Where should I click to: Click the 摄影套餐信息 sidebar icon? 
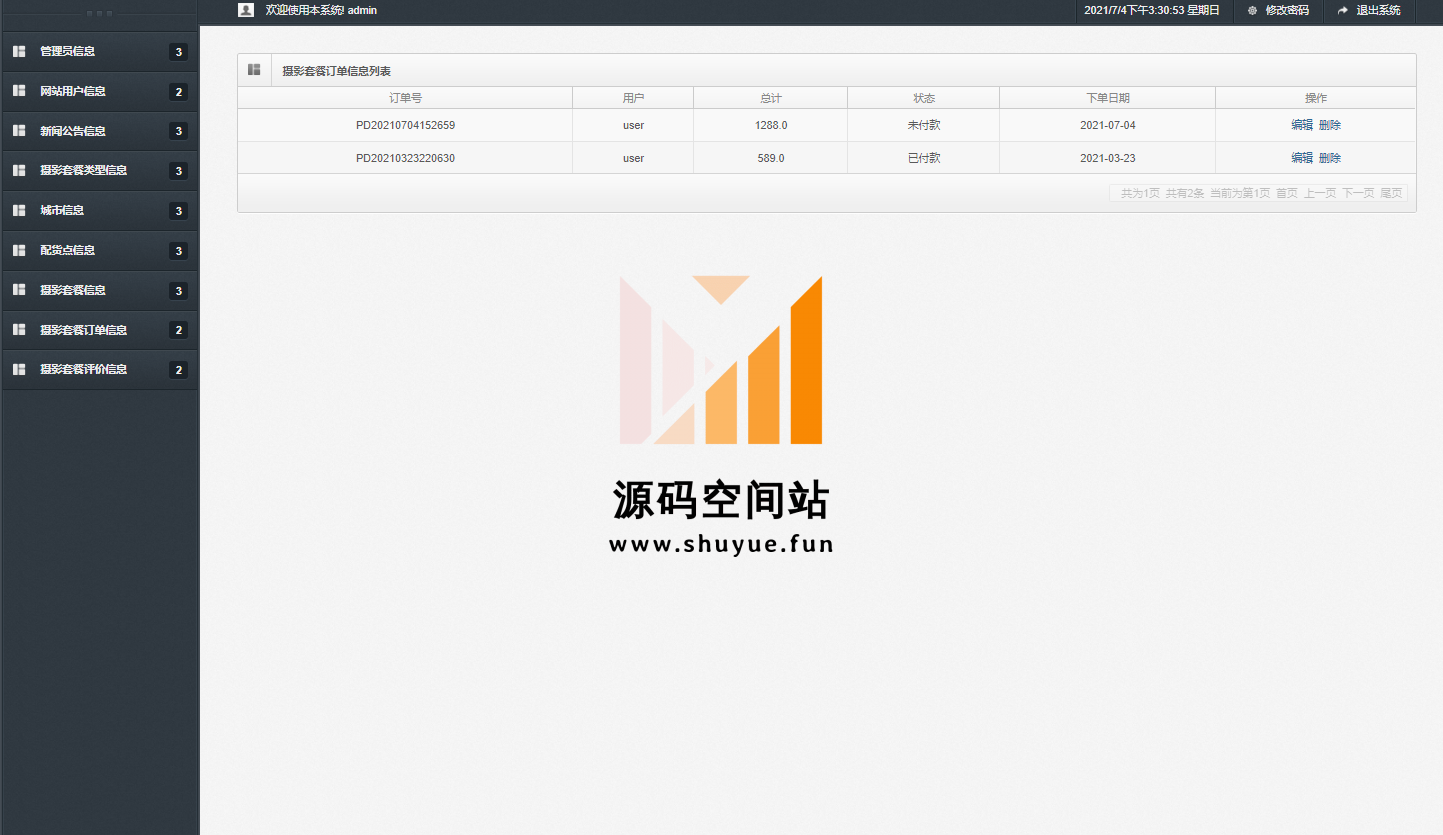(x=19, y=290)
